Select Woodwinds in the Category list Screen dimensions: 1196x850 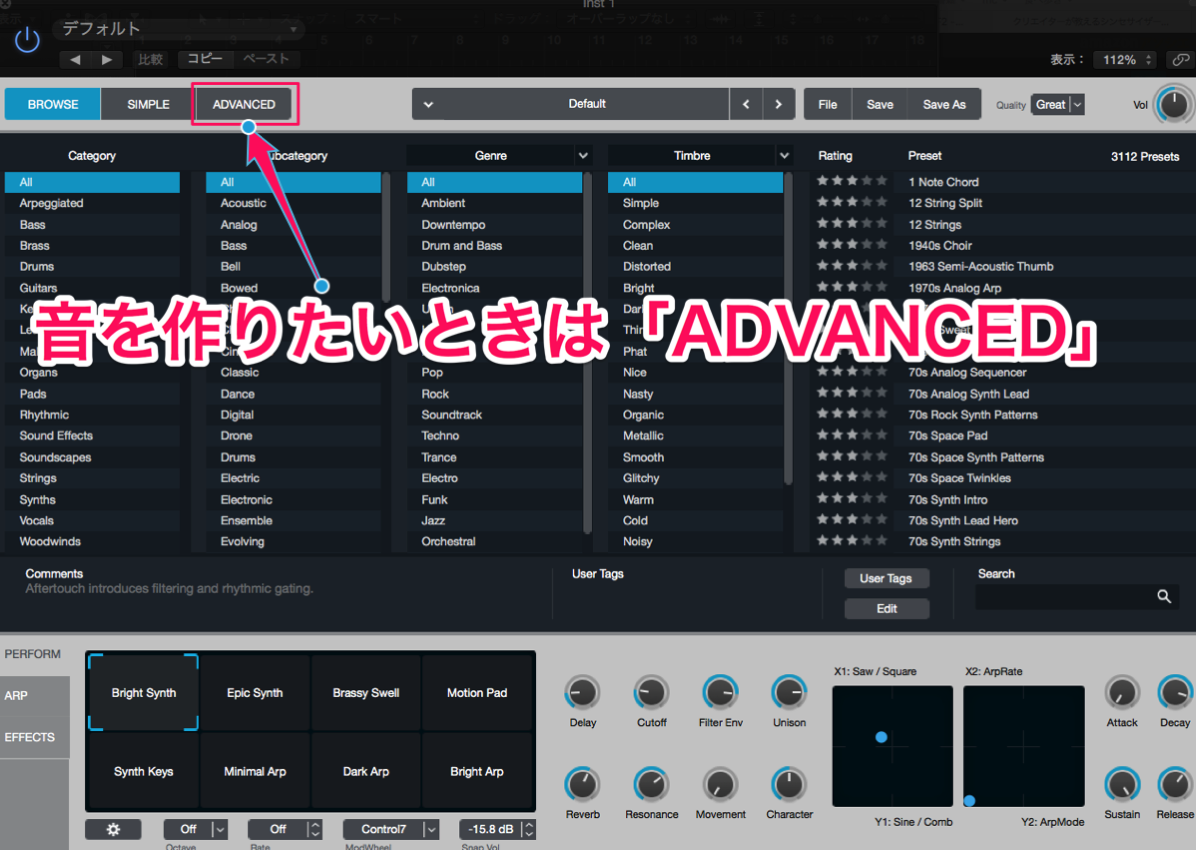point(92,541)
